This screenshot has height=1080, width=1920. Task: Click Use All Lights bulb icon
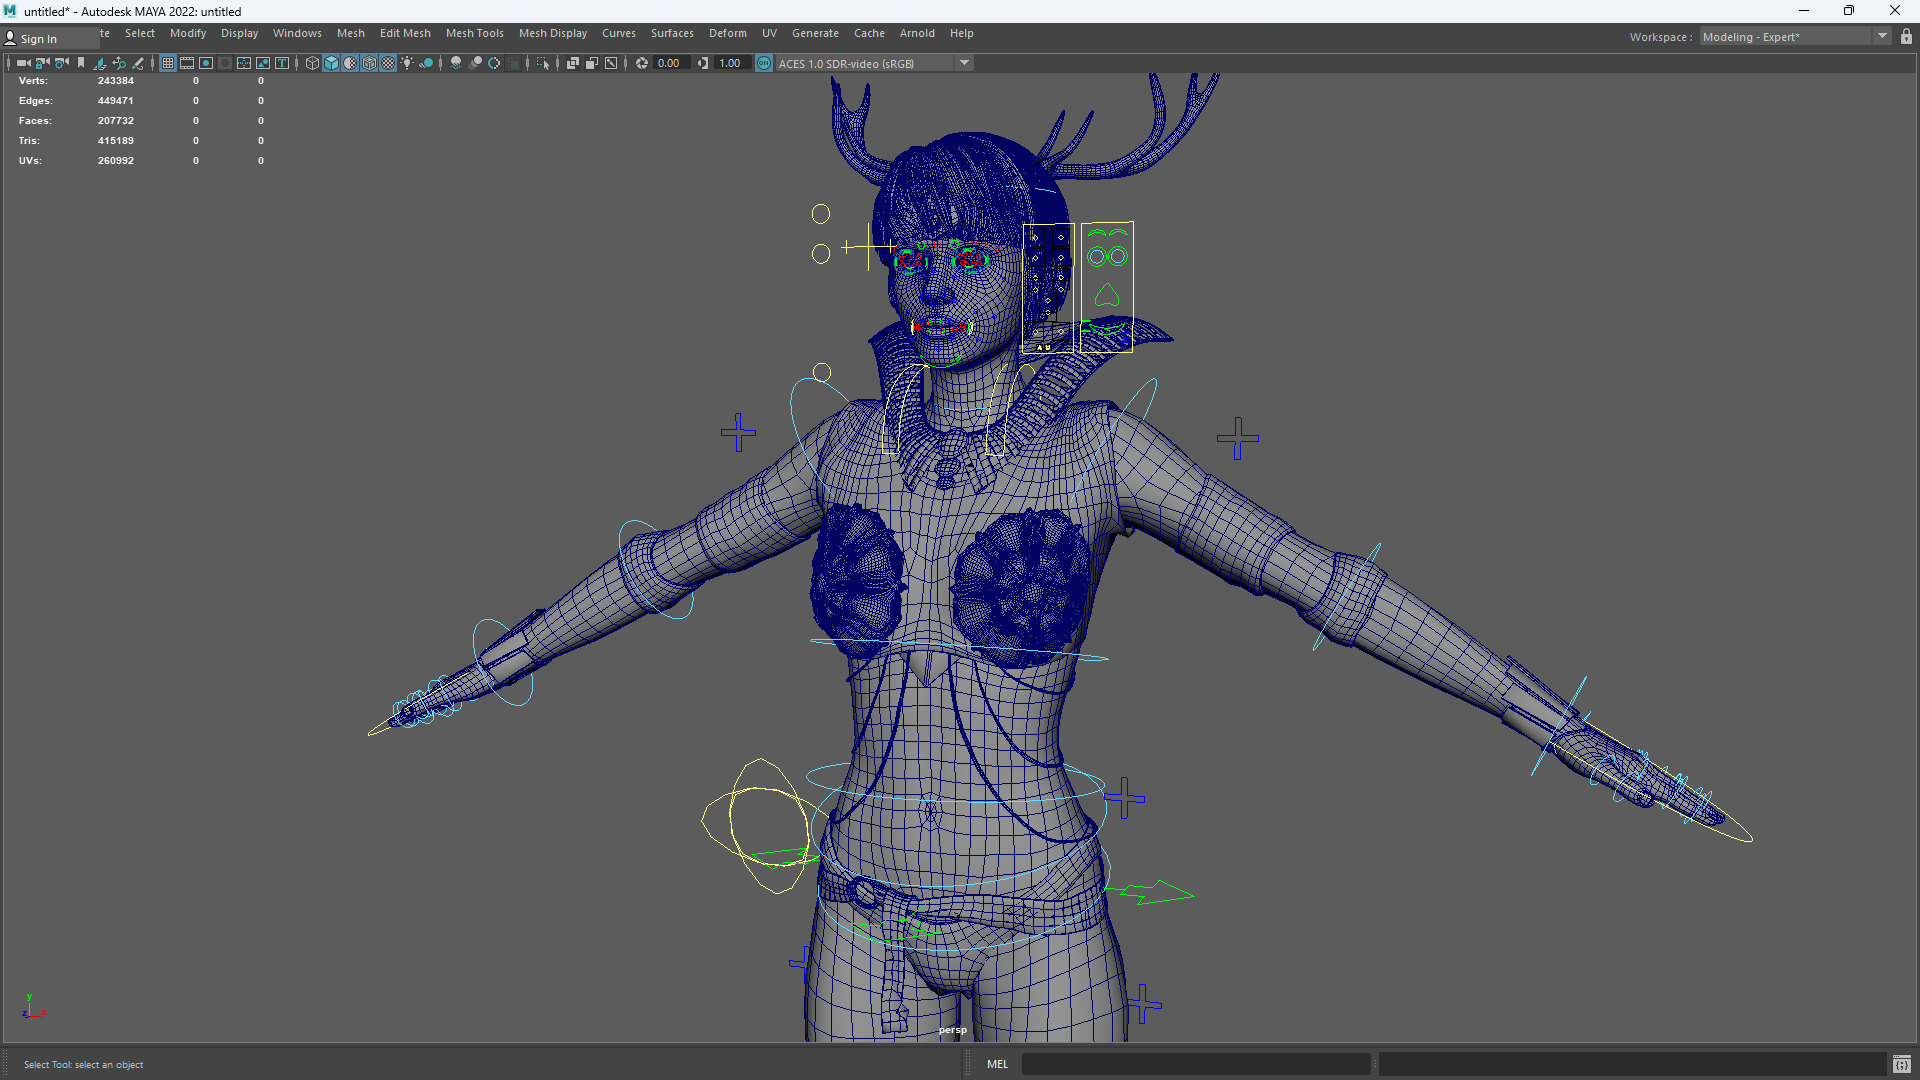point(407,63)
